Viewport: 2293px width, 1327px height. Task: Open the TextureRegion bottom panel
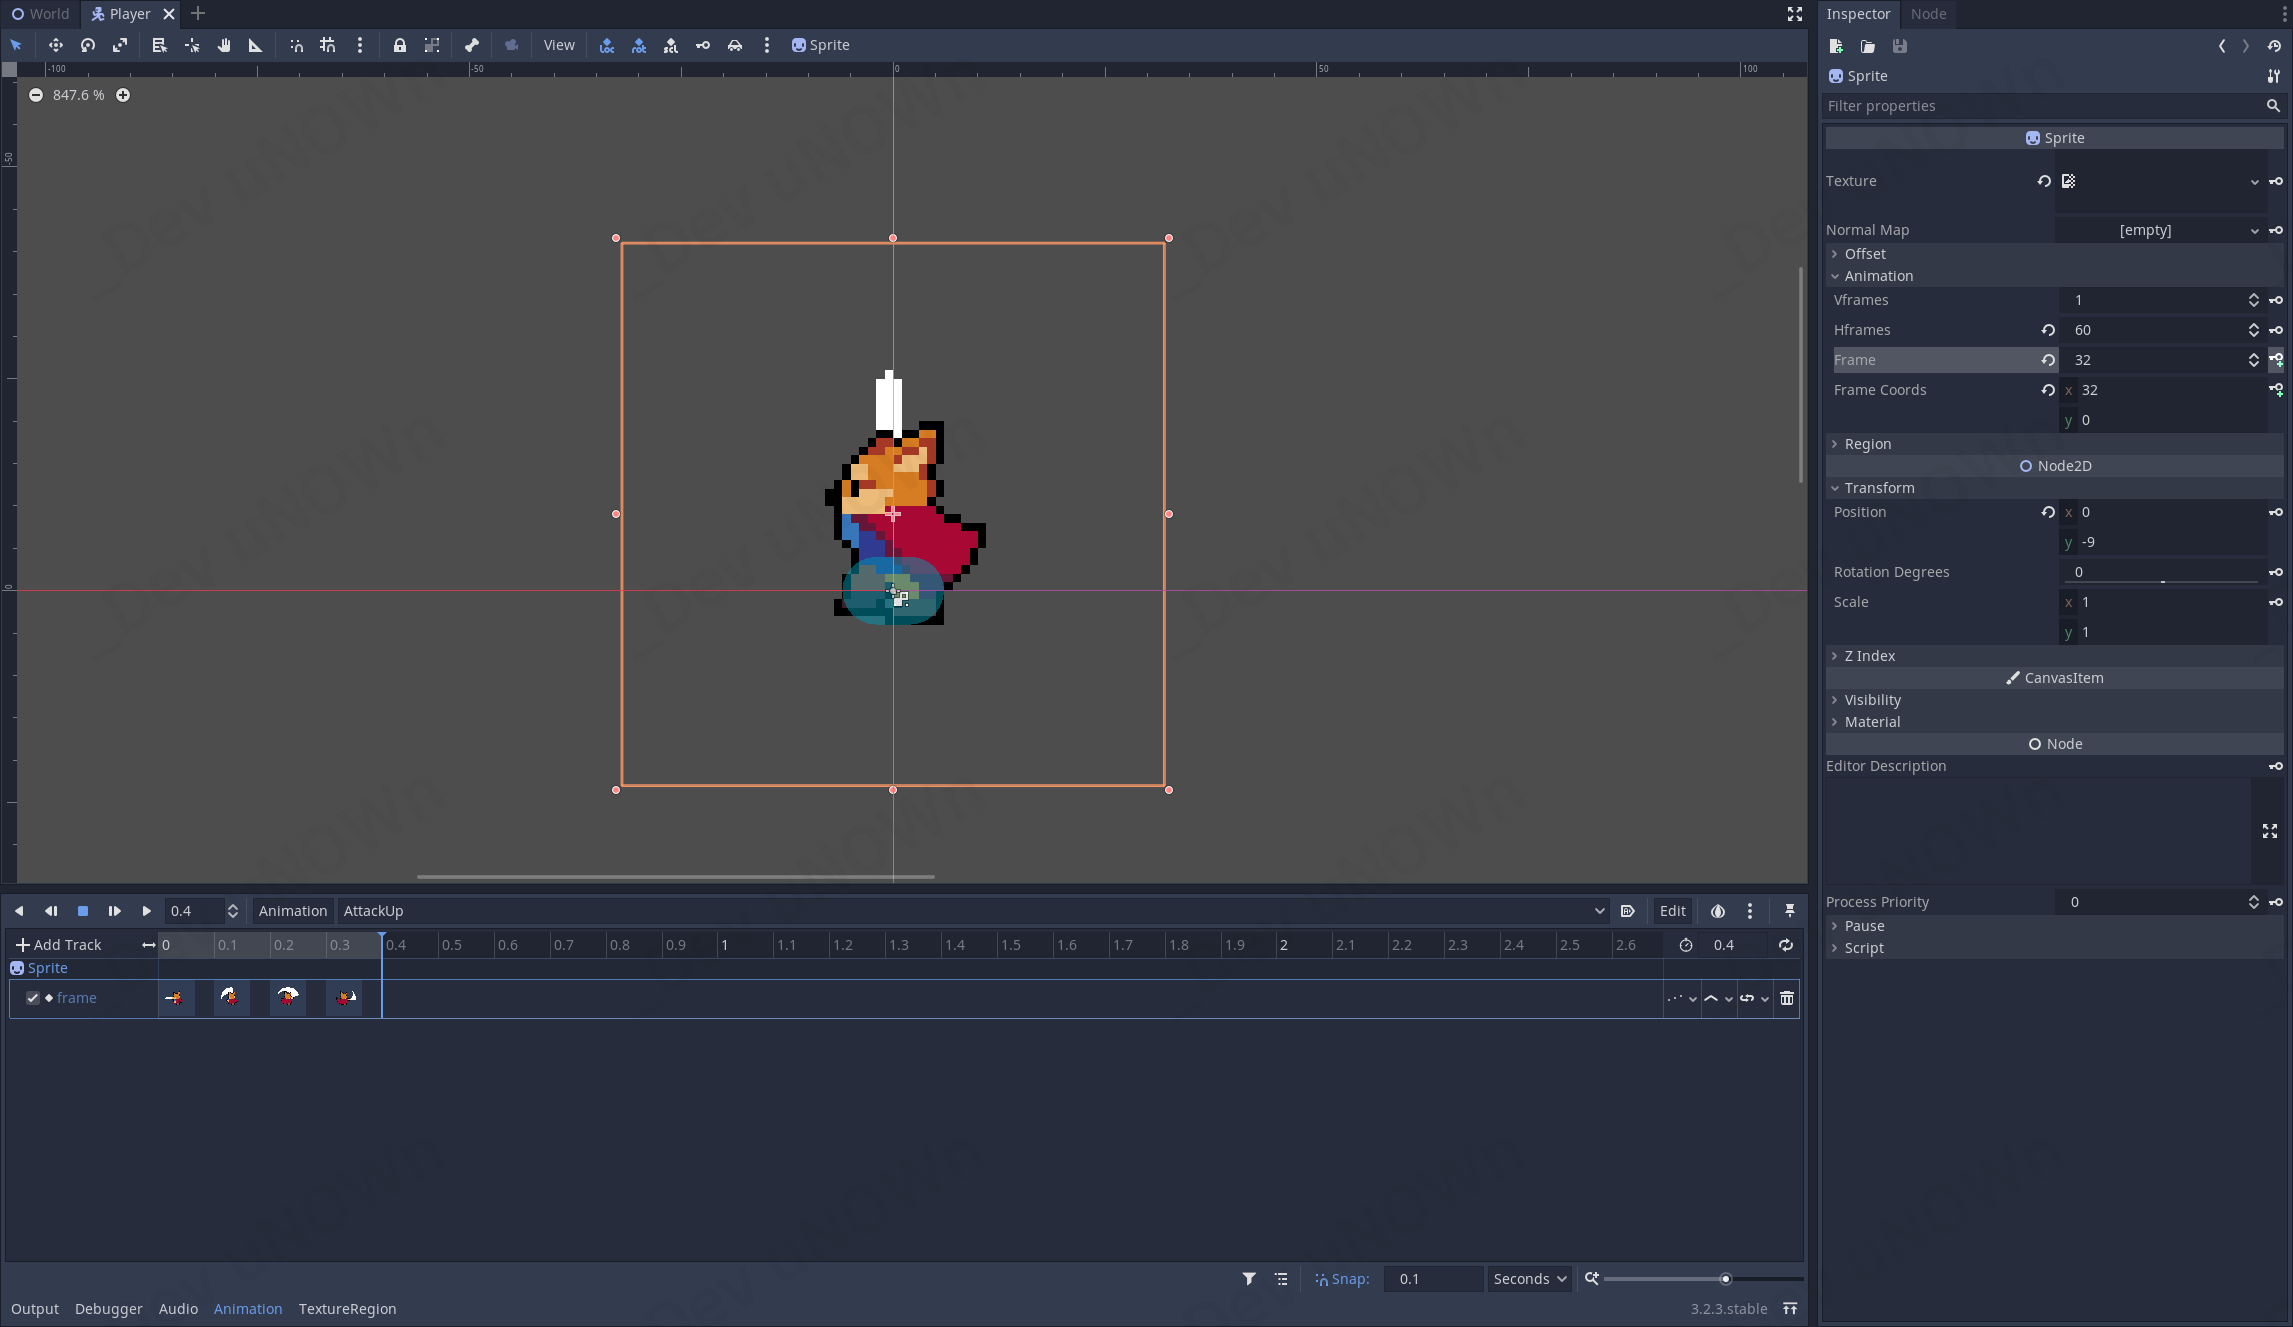click(347, 1309)
